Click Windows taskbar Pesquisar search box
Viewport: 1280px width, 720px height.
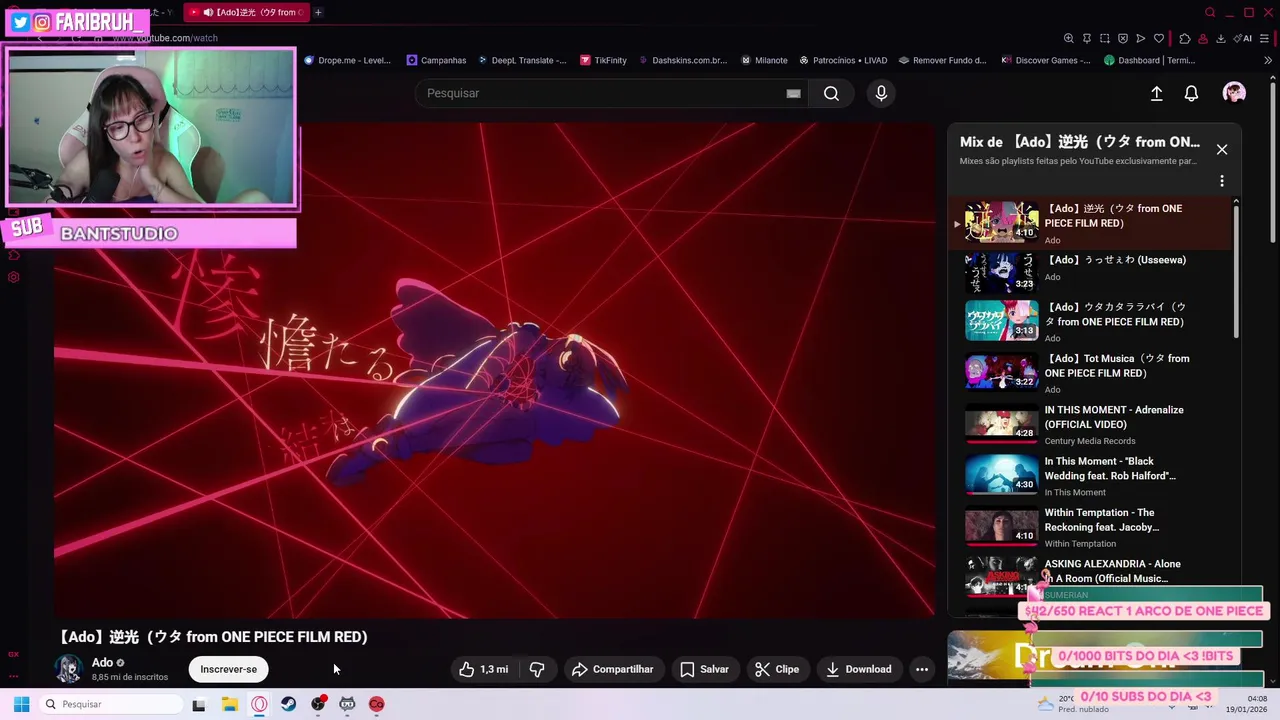pos(110,704)
